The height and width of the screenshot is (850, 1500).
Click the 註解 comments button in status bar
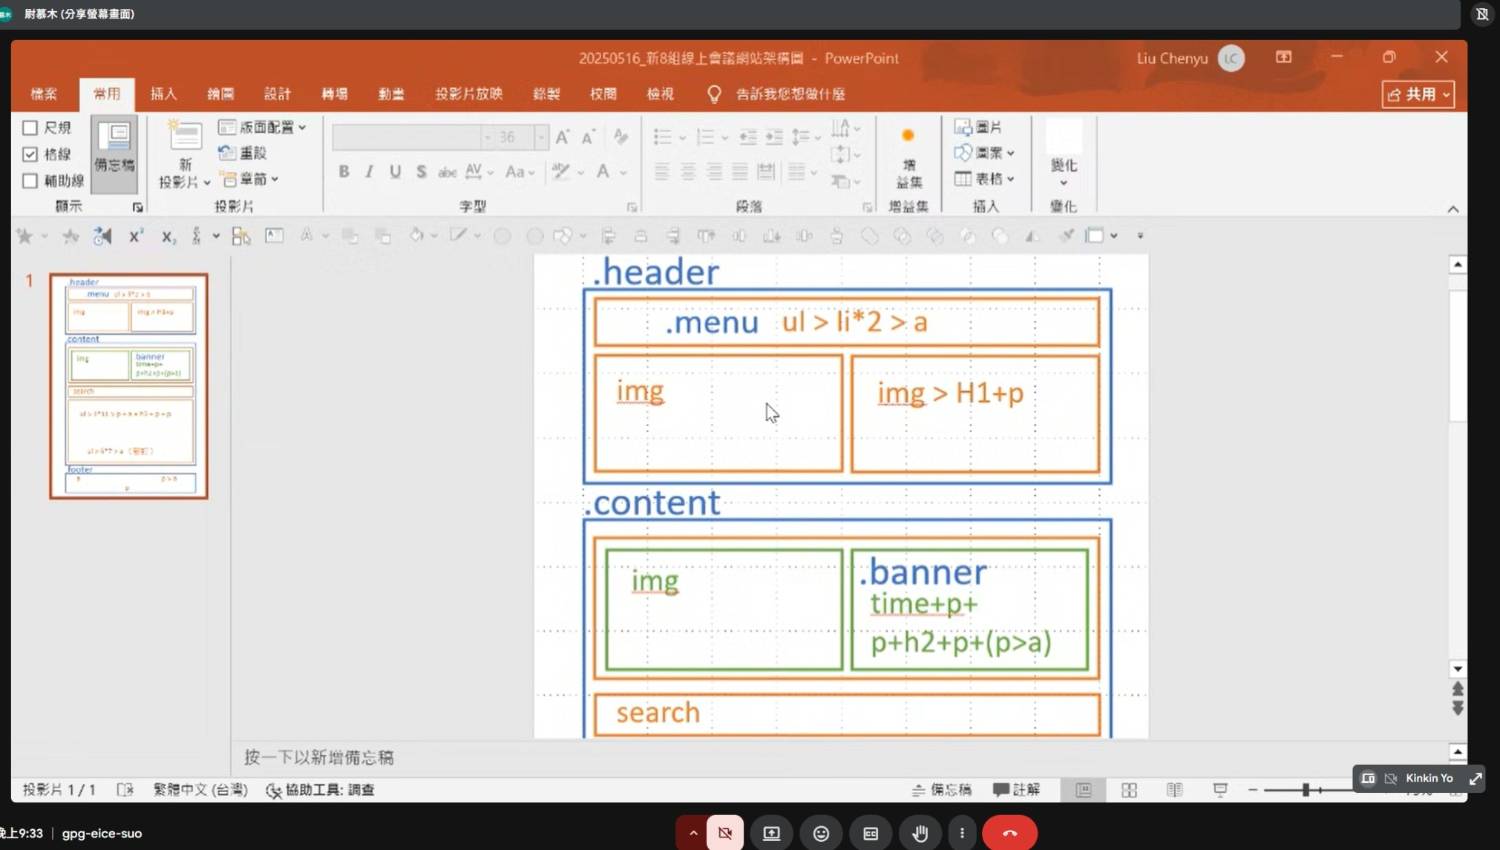pyautogui.click(x=1016, y=790)
